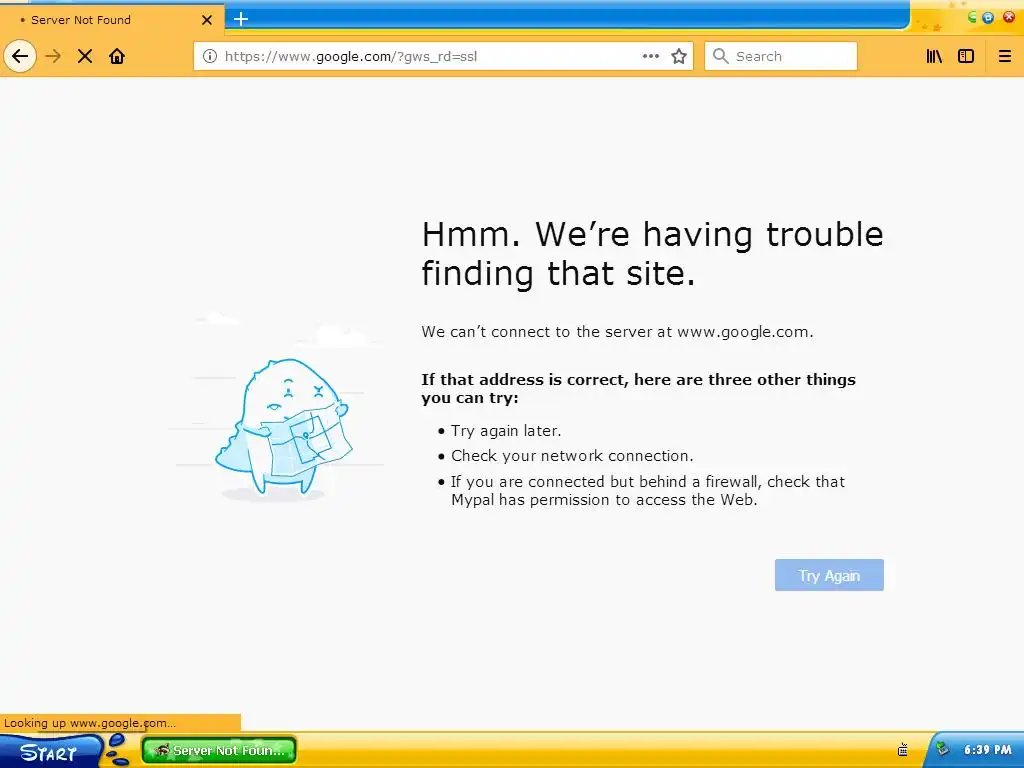The width and height of the screenshot is (1024, 768).
Task: Toggle the sidebars icon
Action: [966, 56]
